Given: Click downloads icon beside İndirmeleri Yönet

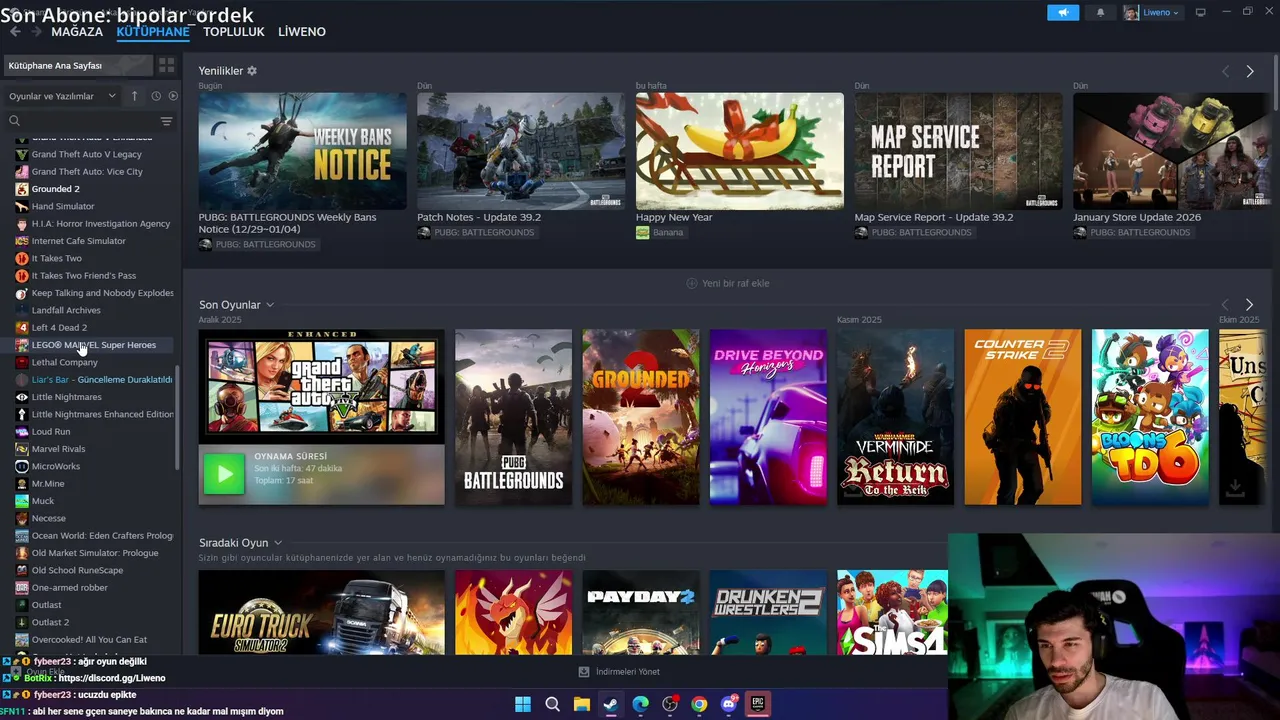Looking at the screenshot, I should pyautogui.click(x=584, y=672).
